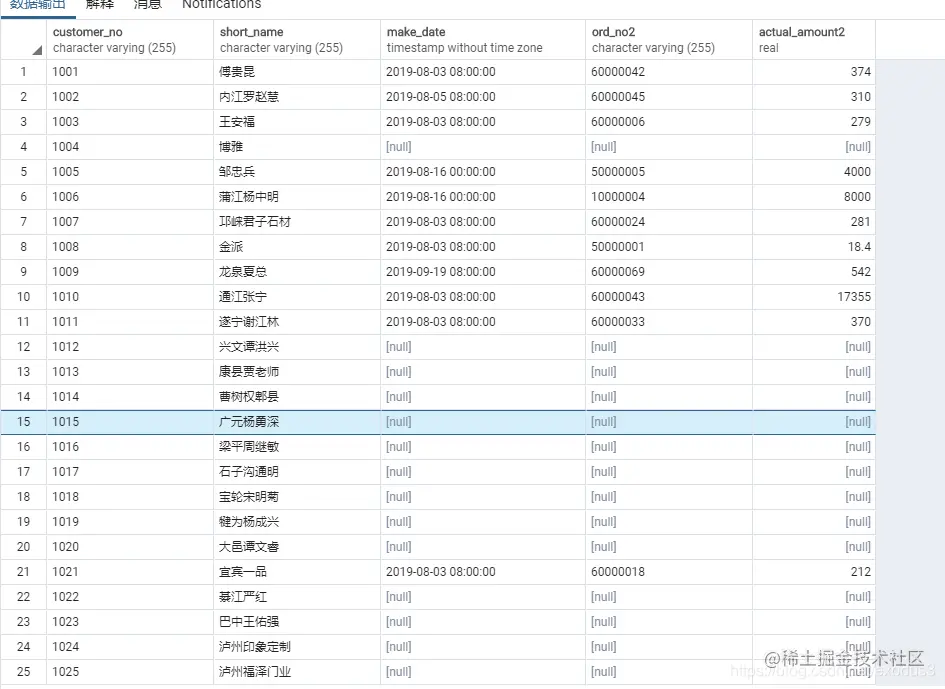
Task: Click make_date 2019-09-19 08:00:00 cell
Action: 483,272
